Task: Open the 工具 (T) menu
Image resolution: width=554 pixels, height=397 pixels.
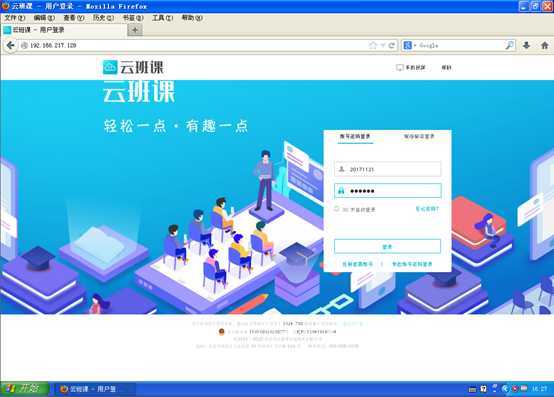Action: pyautogui.click(x=163, y=18)
